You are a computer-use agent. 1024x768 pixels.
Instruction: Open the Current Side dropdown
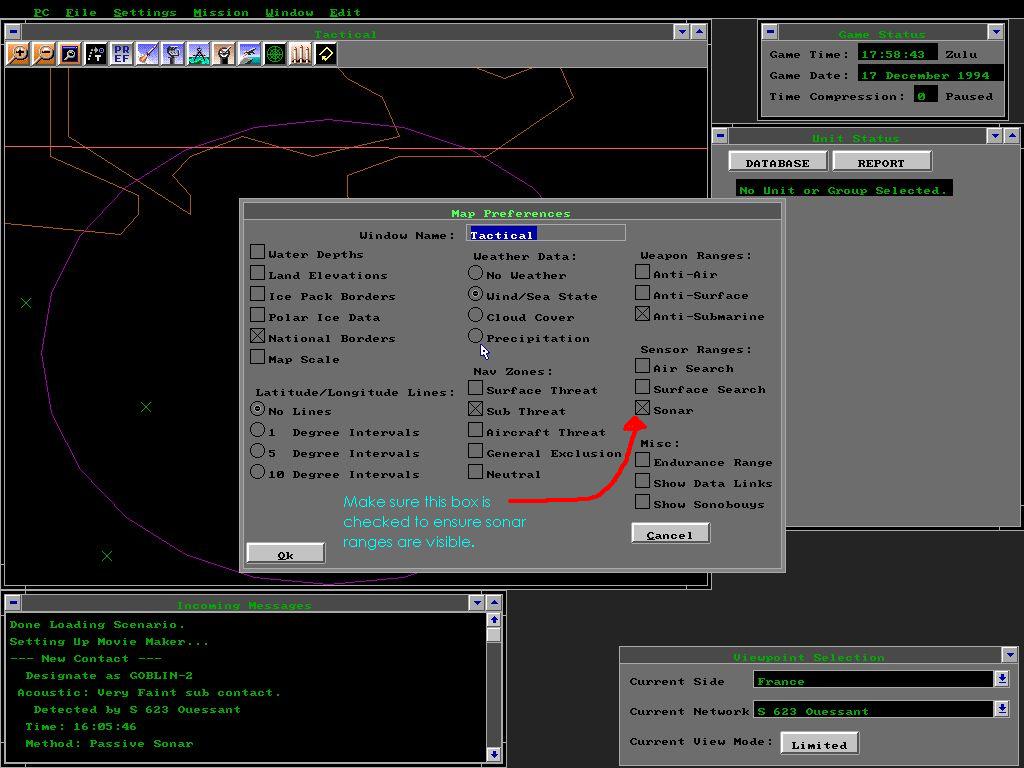pos(1001,680)
